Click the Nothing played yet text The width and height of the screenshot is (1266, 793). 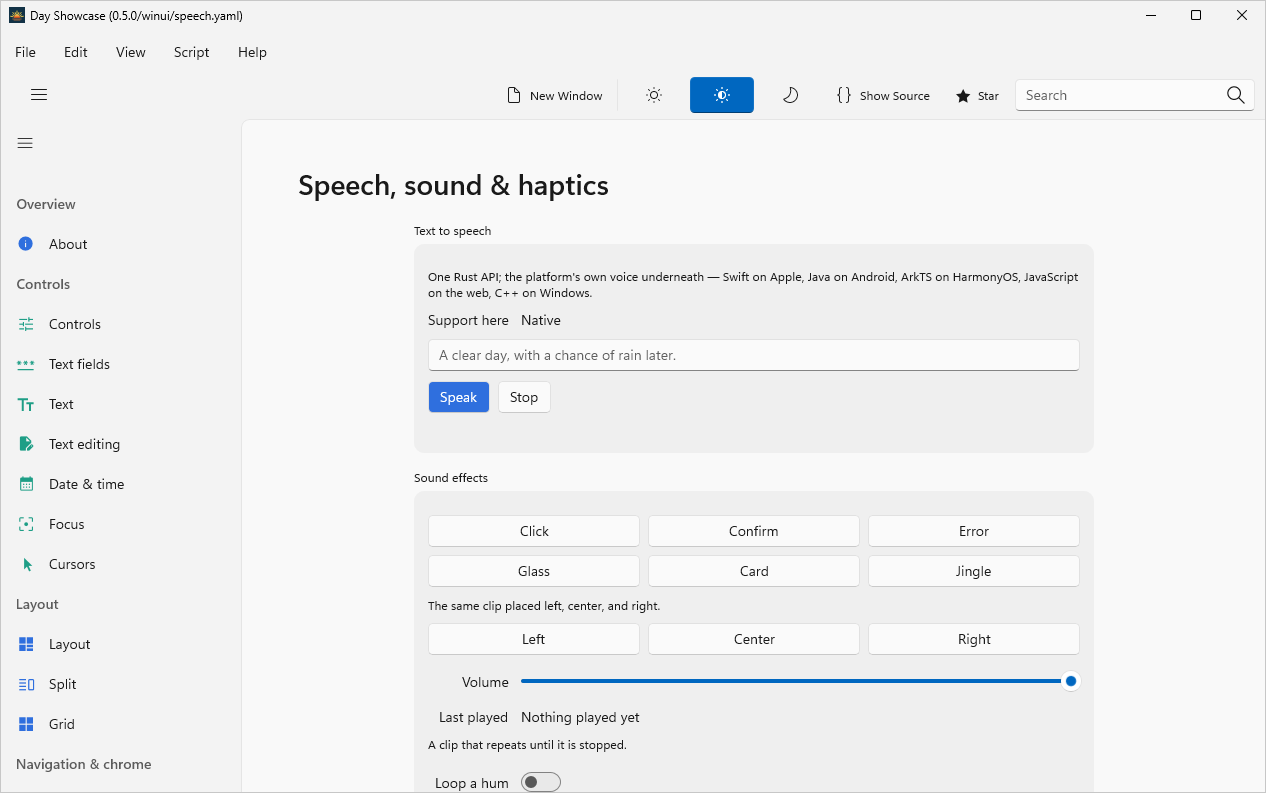pyautogui.click(x=580, y=717)
